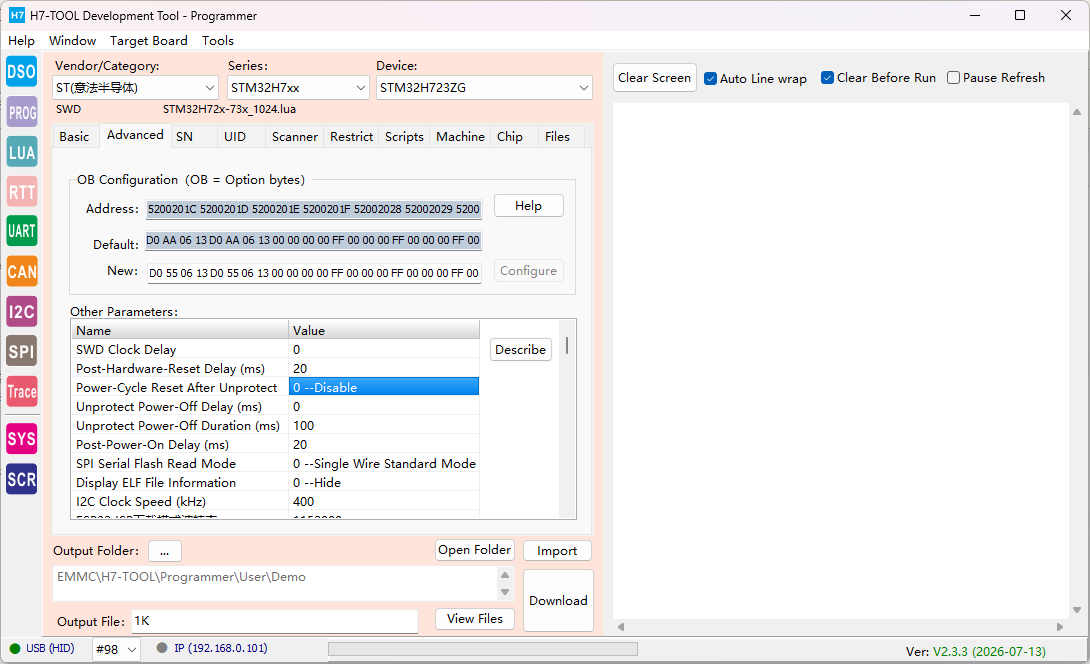Expand the Device STM32H723ZG dropdown
Image resolution: width=1090 pixels, height=664 pixels.
click(x=484, y=88)
